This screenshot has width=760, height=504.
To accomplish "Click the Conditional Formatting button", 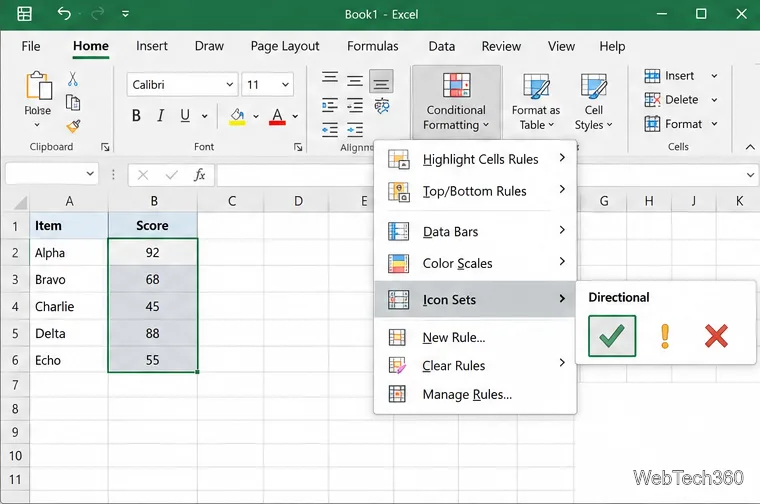I will (x=456, y=102).
